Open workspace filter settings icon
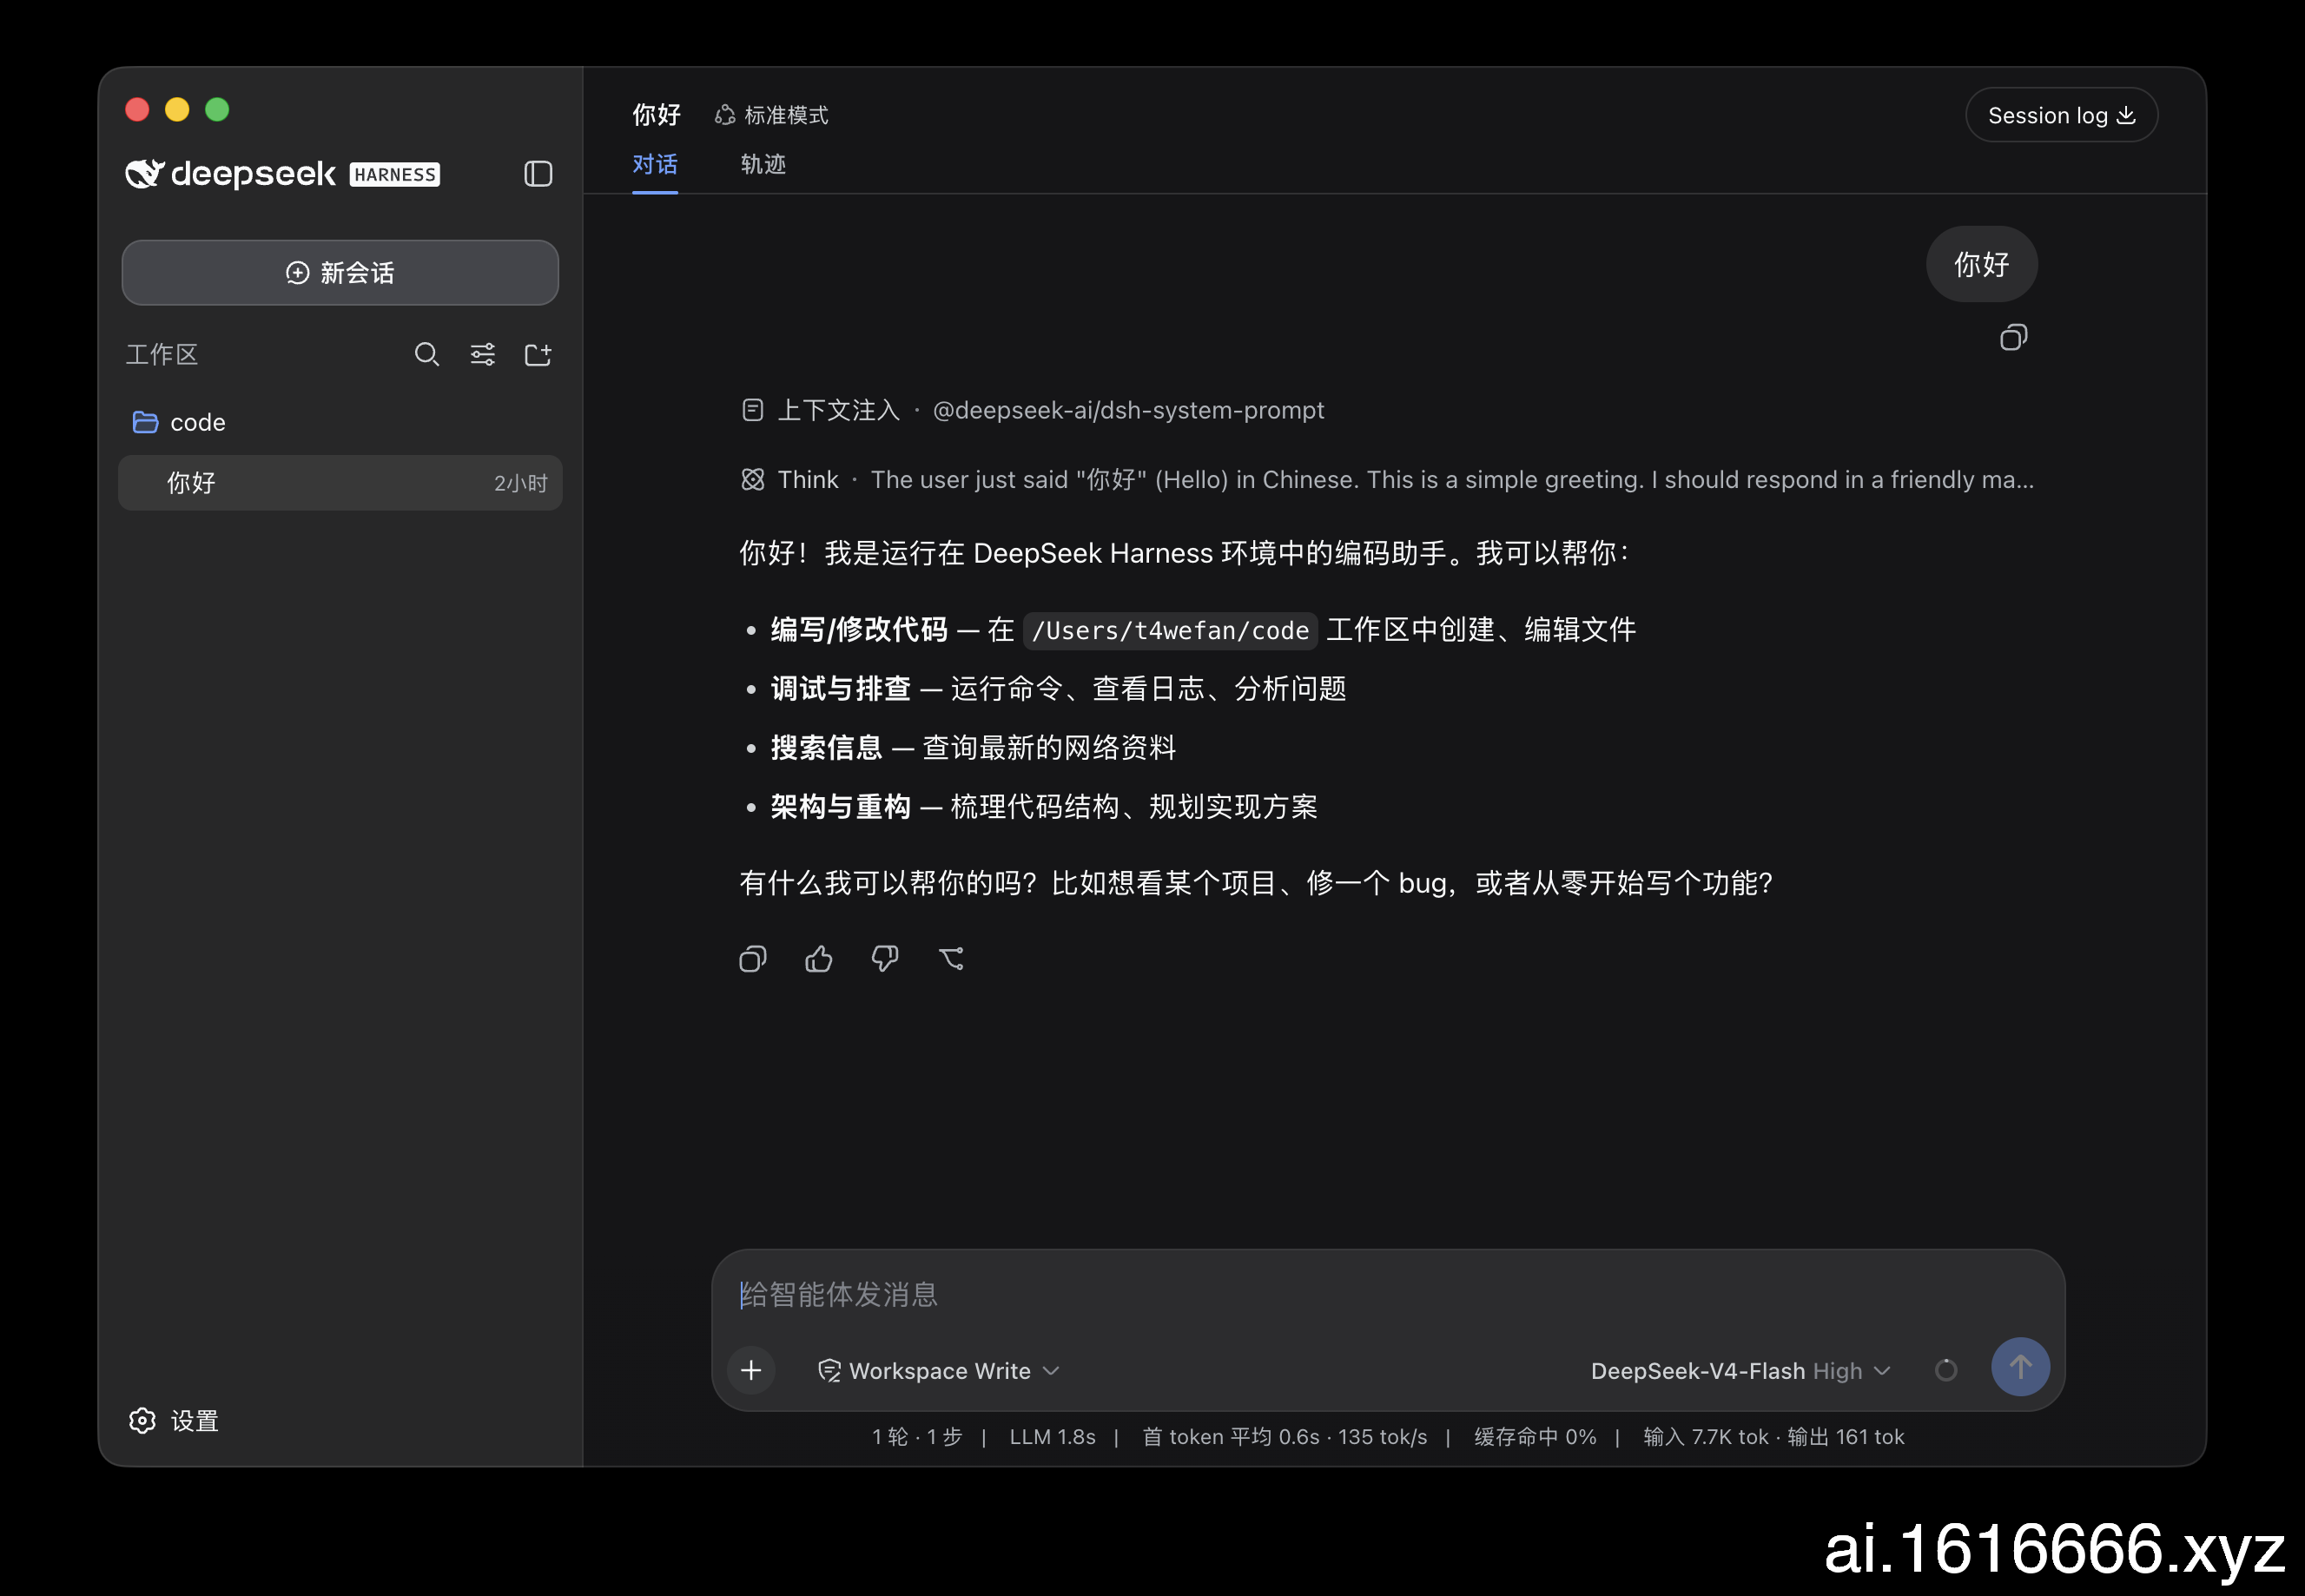Image resolution: width=2305 pixels, height=1596 pixels. (483, 354)
